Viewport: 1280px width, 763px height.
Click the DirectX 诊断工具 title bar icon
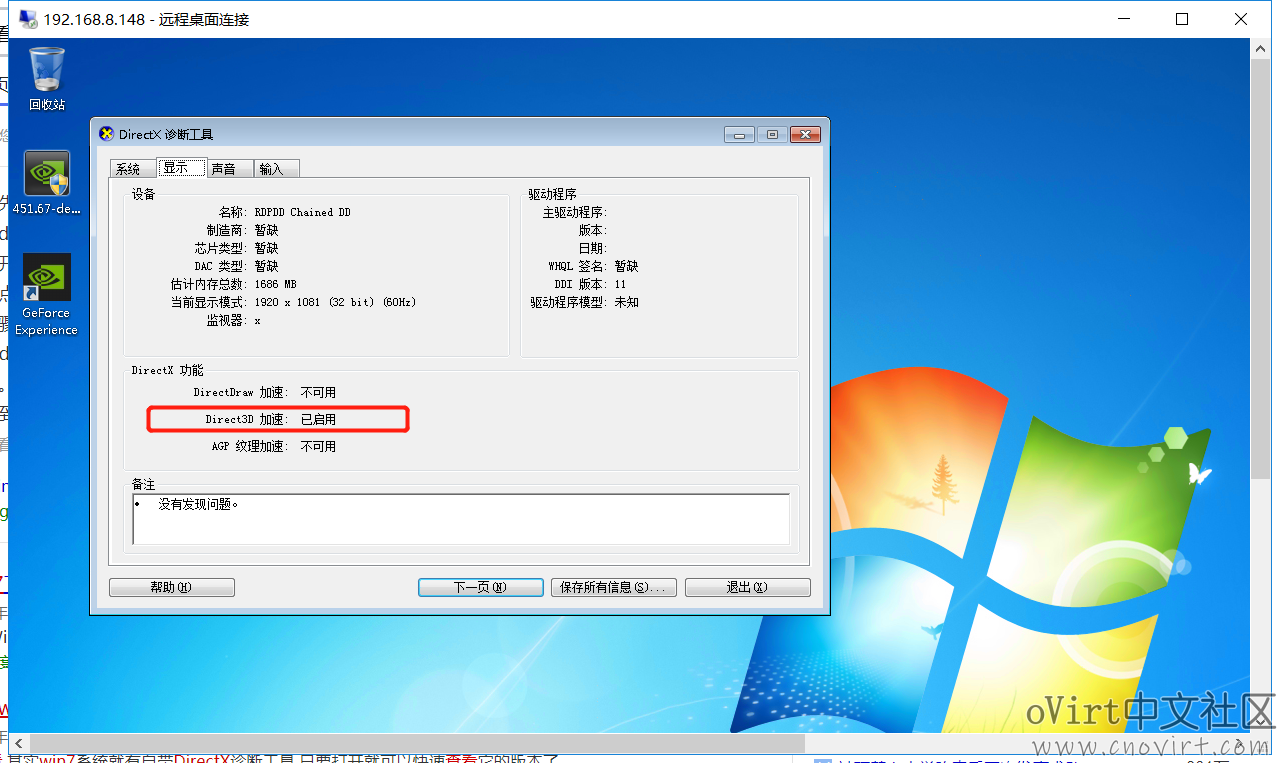point(107,134)
